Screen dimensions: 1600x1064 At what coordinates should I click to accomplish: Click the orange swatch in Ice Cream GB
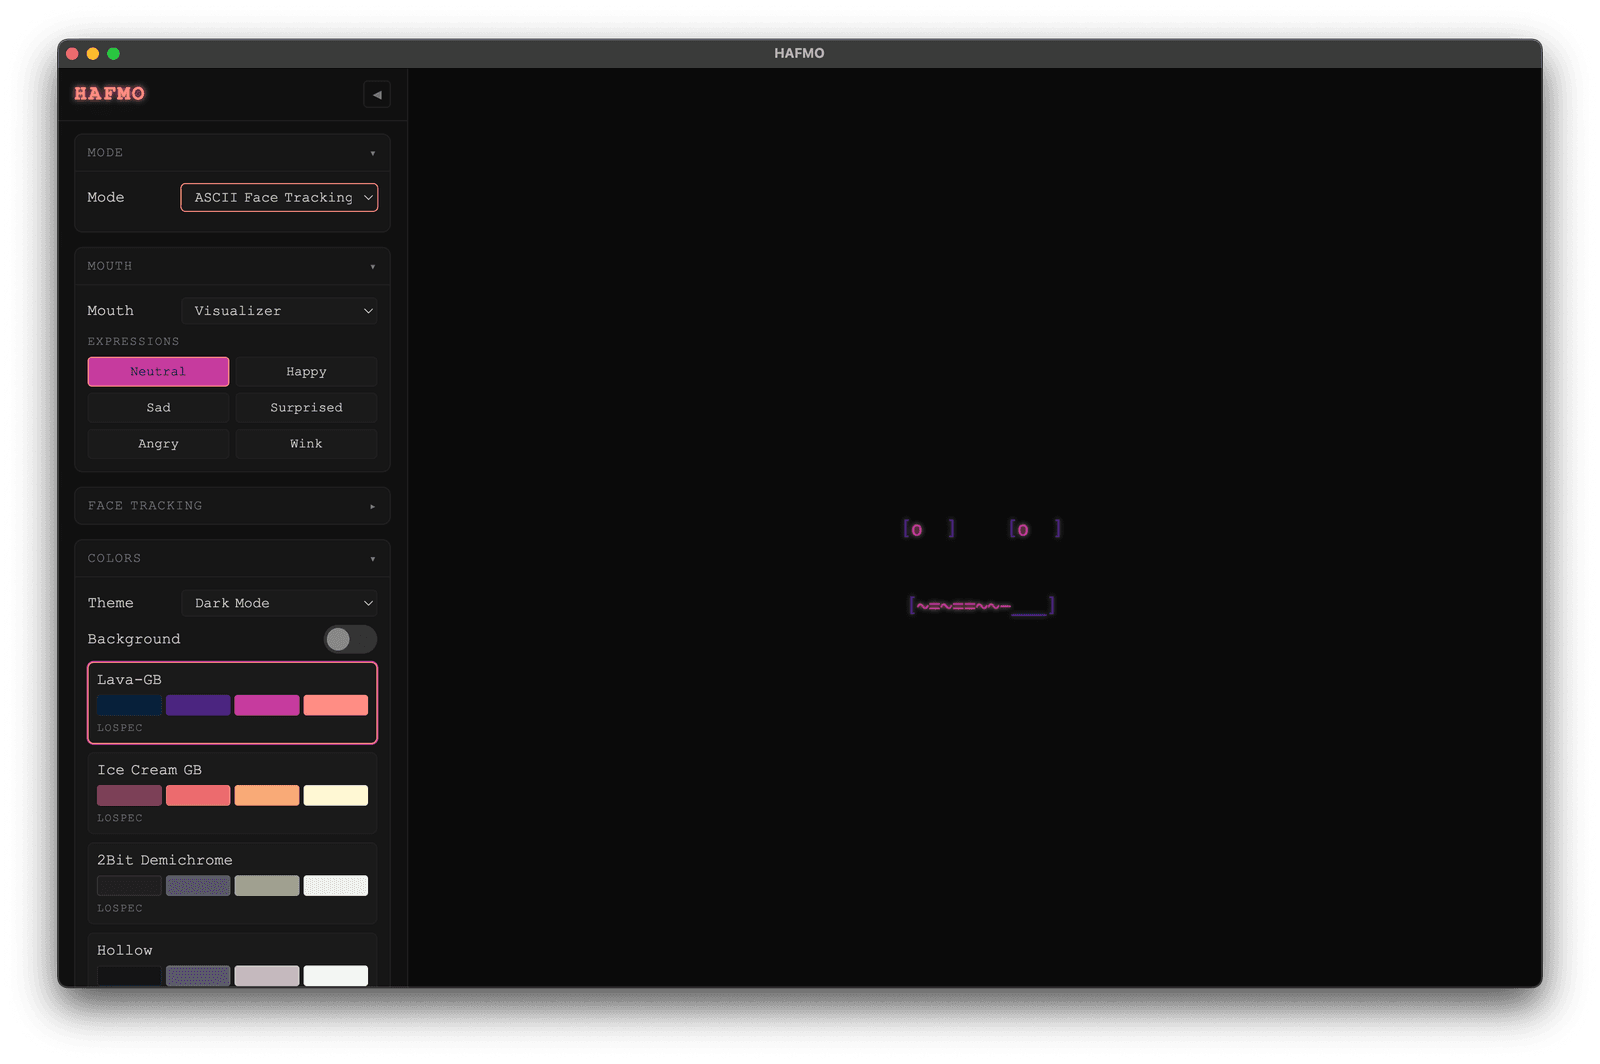[x=267, y=795]
